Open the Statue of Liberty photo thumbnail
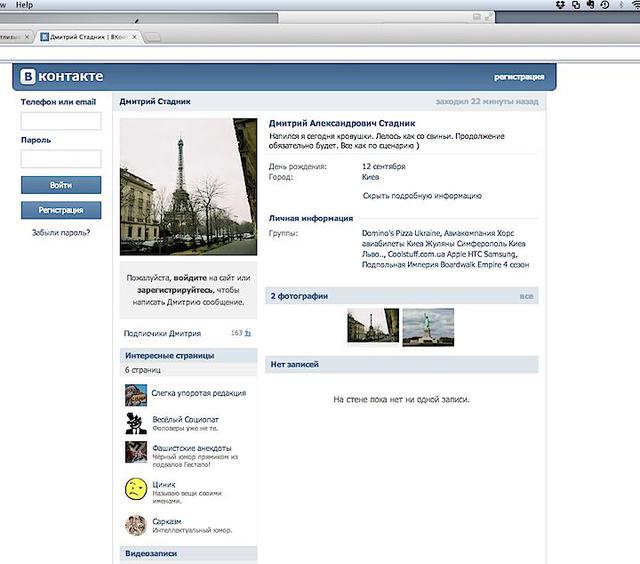The width and height of the screenshot is (640, 564). tap(428, 326)
